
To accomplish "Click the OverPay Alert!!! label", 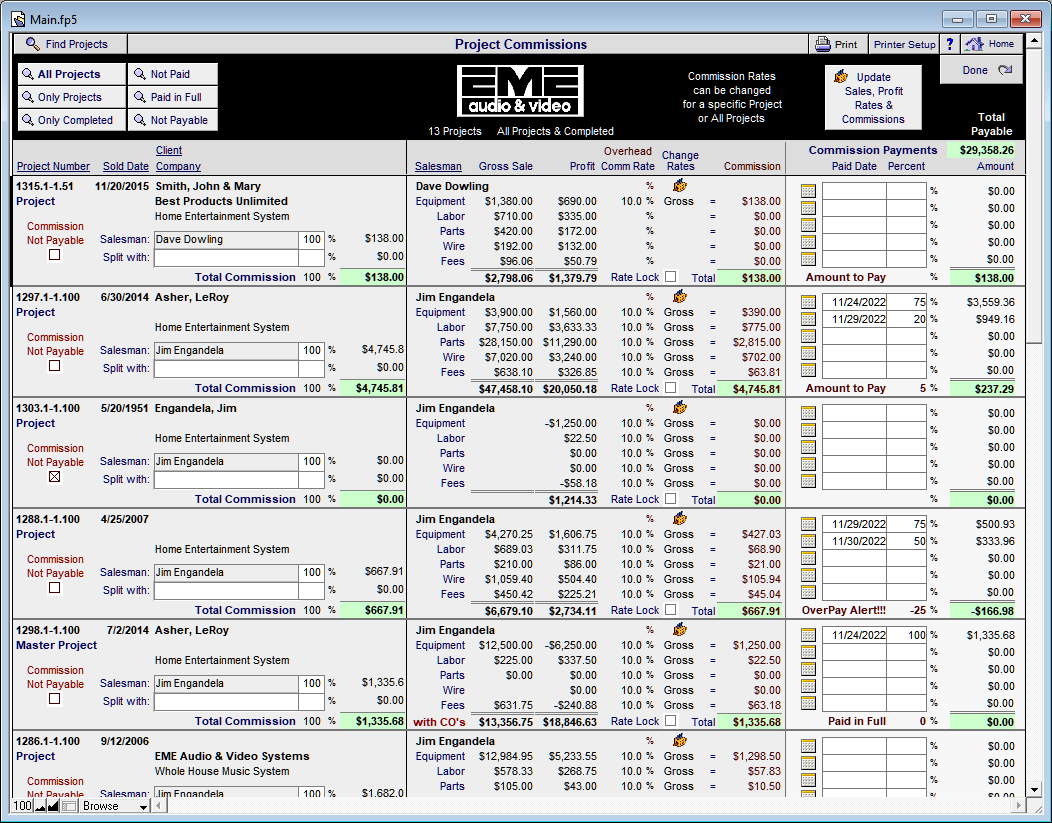I will pos(843,610).
